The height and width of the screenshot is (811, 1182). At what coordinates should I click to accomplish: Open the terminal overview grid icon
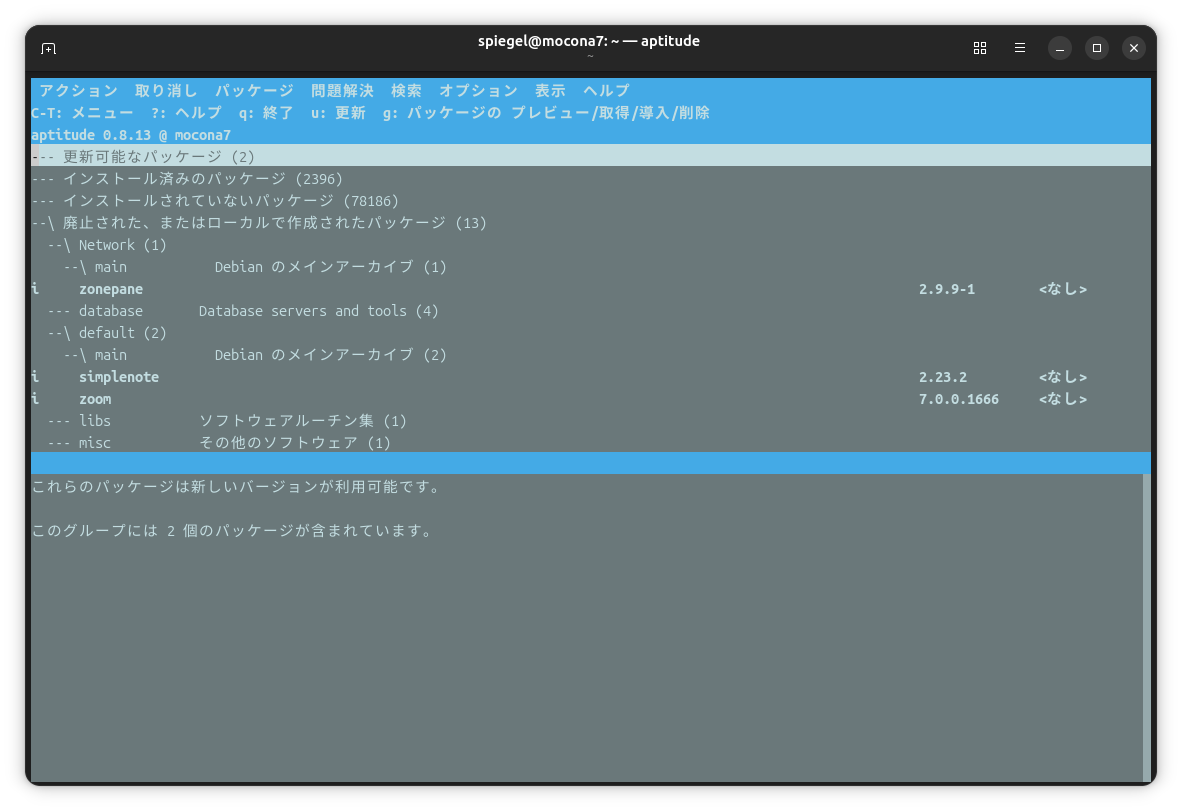(980, 48)
